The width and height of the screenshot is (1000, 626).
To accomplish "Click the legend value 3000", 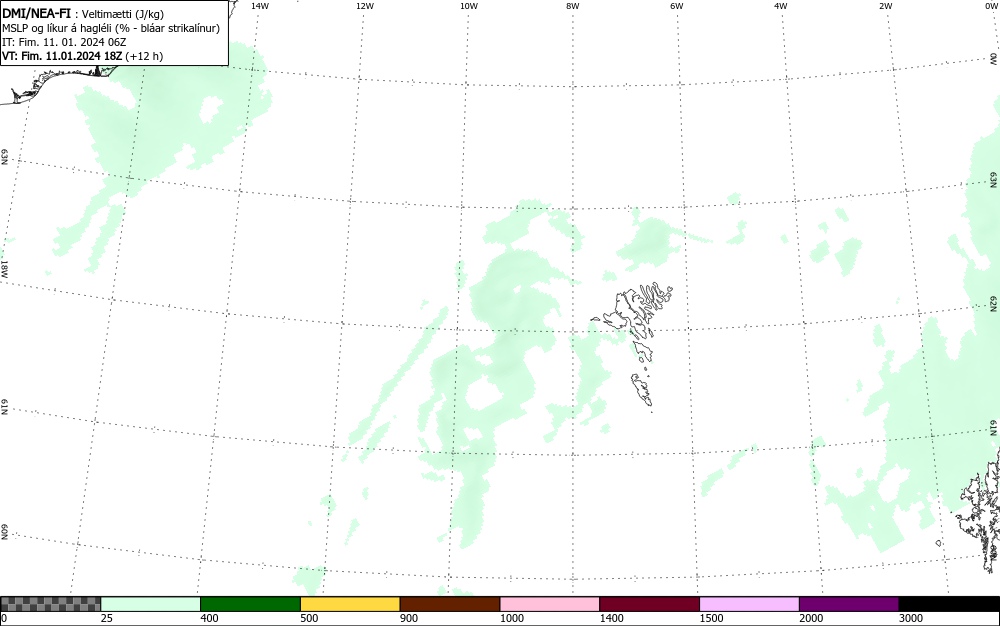I will 911,618.
